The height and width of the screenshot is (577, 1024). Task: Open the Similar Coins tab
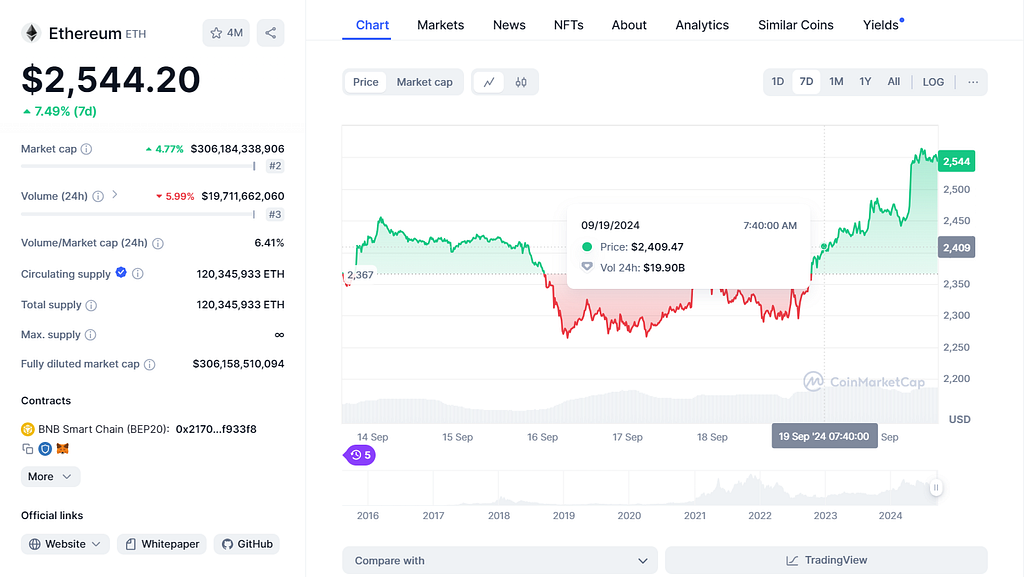(795, 25)
